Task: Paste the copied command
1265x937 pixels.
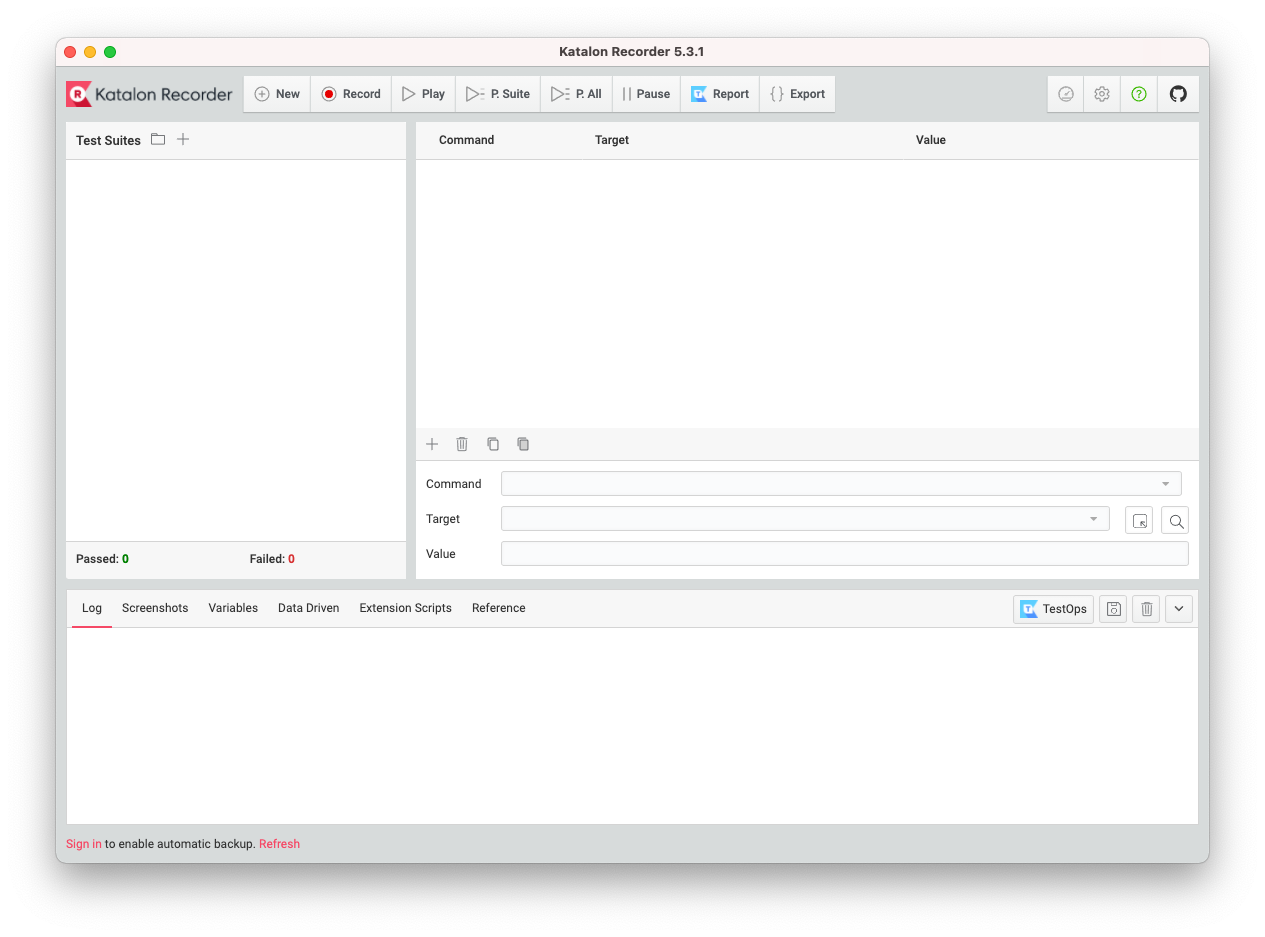Action: tap(523, 444)
